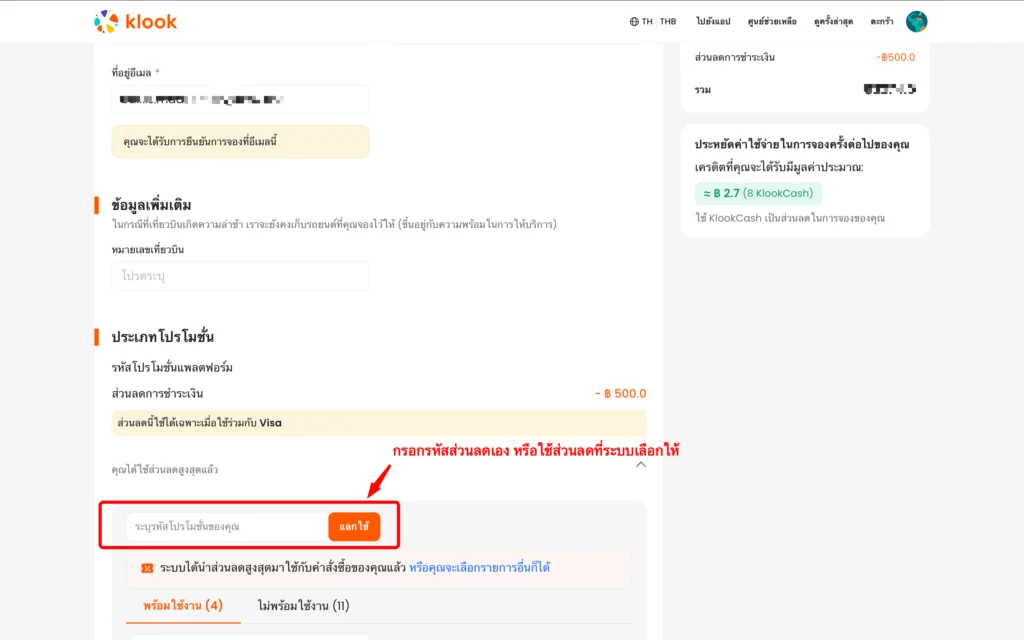Change the THB currency setting
Image resolution: width=1024 pixels, height=640 pixels.
point(668,22)
